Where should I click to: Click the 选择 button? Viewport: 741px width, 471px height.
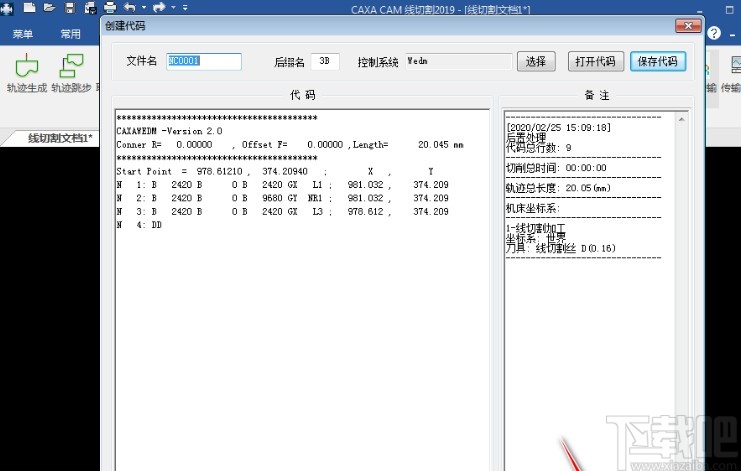click(536, 61)
